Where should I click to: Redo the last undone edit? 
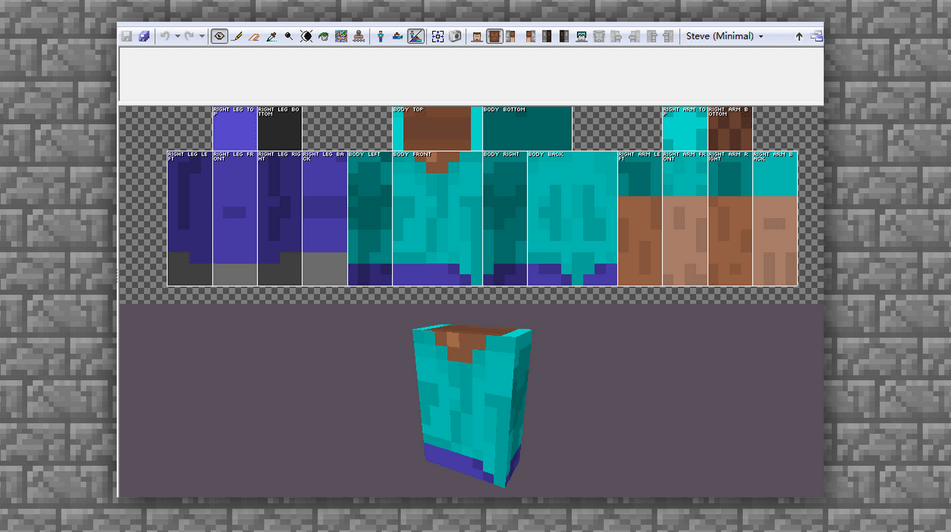189,36
